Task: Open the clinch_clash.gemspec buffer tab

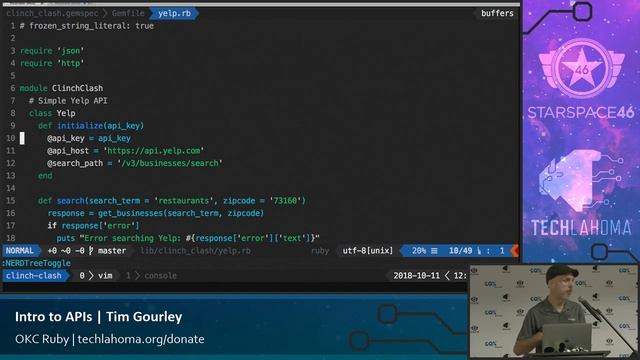Action: tap(52, 13)
